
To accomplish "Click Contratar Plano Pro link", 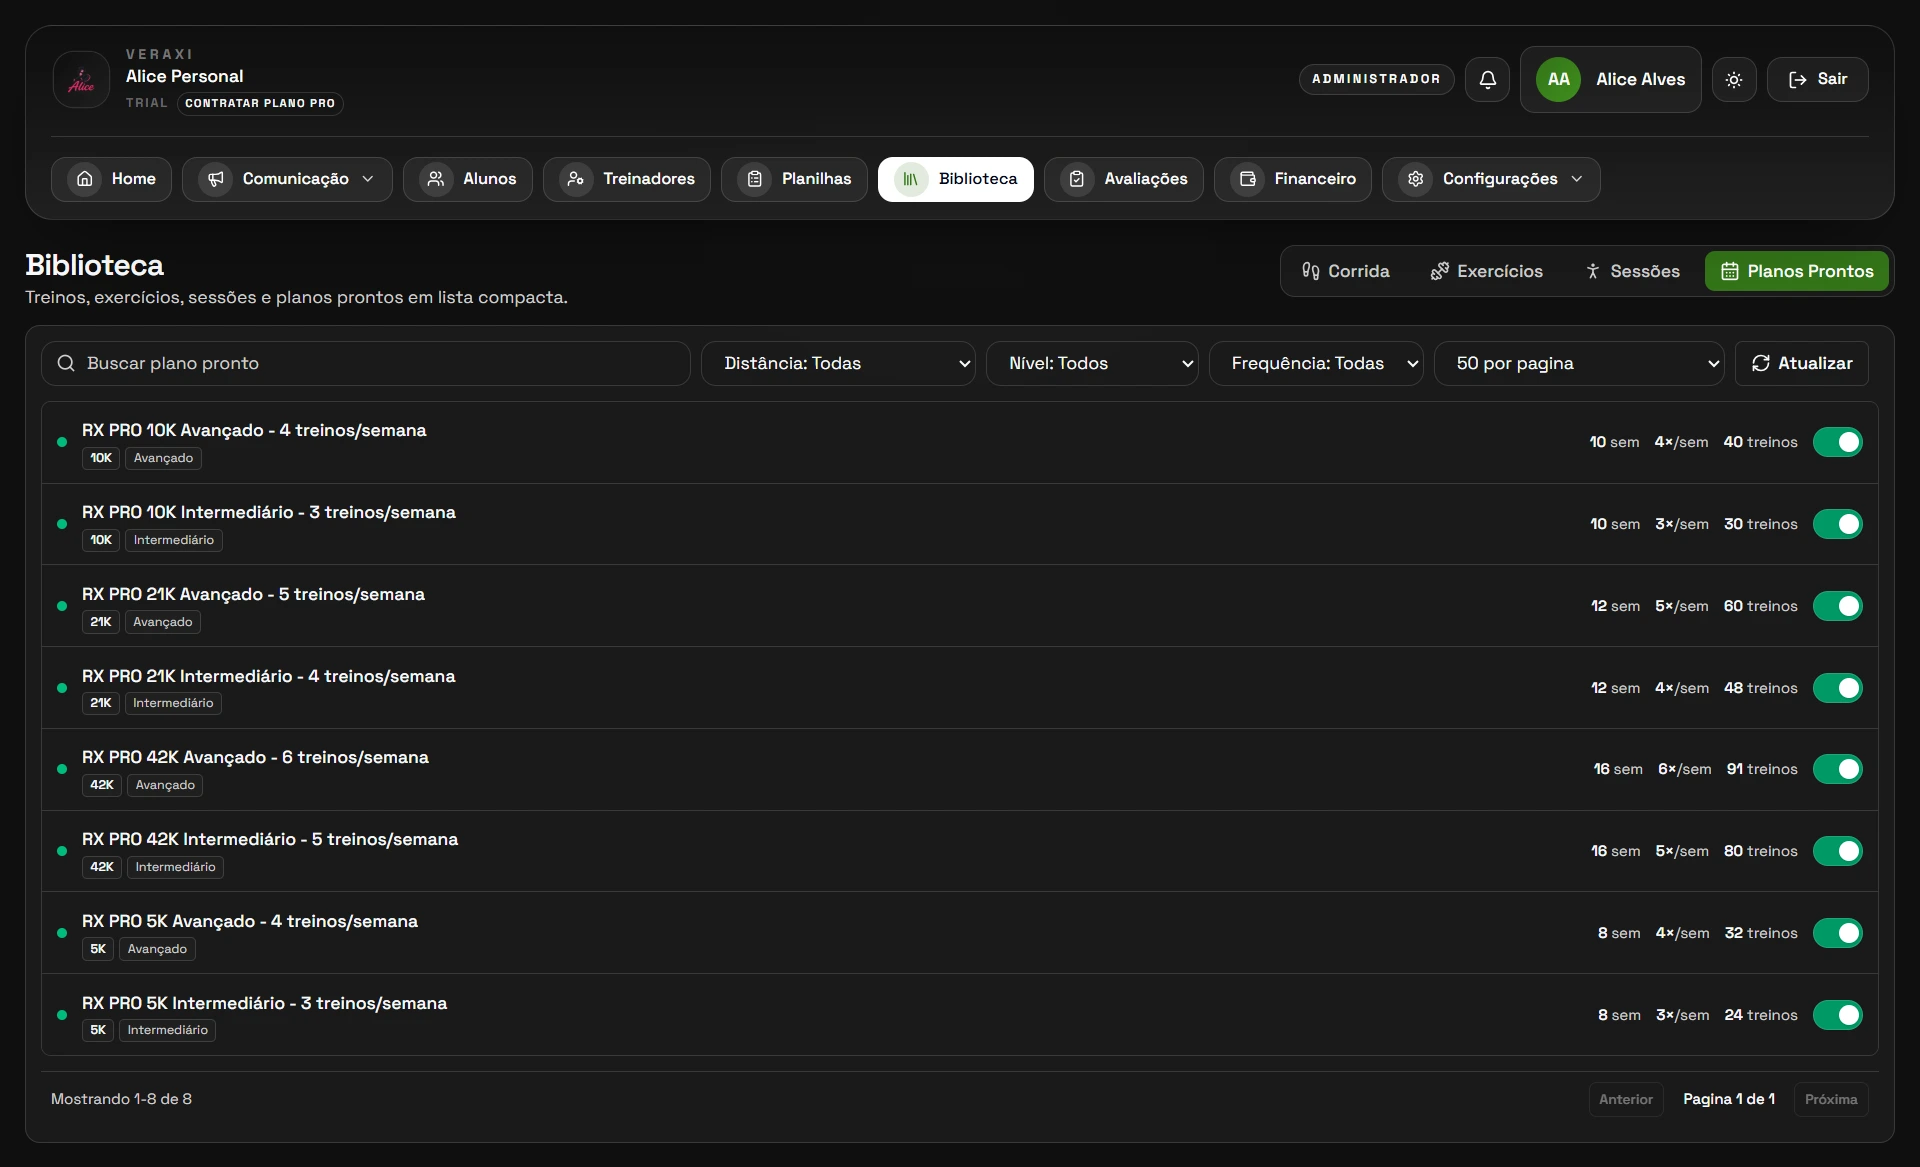I will click(x=260, y=103).
